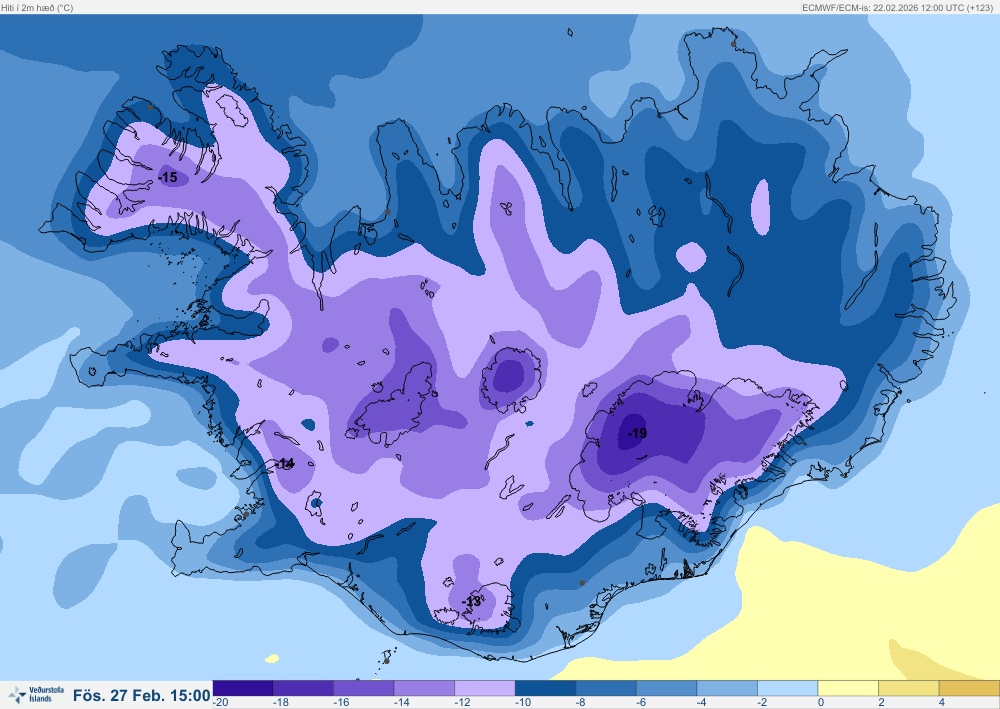Click the -14 temperature label in southwest
1000x709 pixels.
(x=285, y=464)
